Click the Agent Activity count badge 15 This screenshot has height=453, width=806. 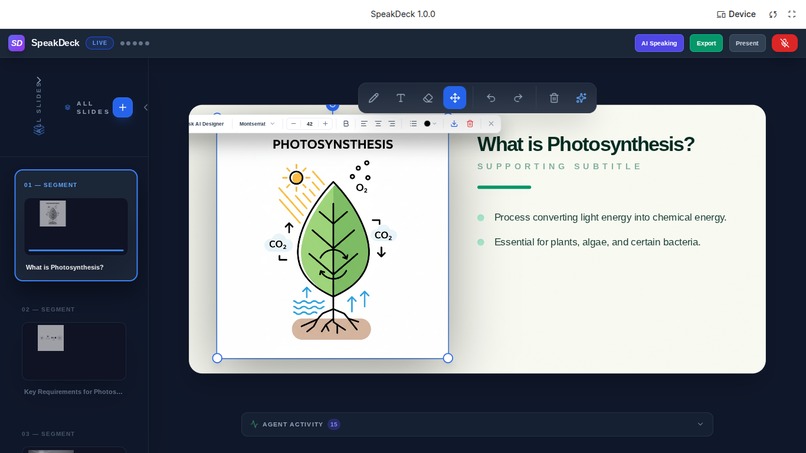[334, 424]
